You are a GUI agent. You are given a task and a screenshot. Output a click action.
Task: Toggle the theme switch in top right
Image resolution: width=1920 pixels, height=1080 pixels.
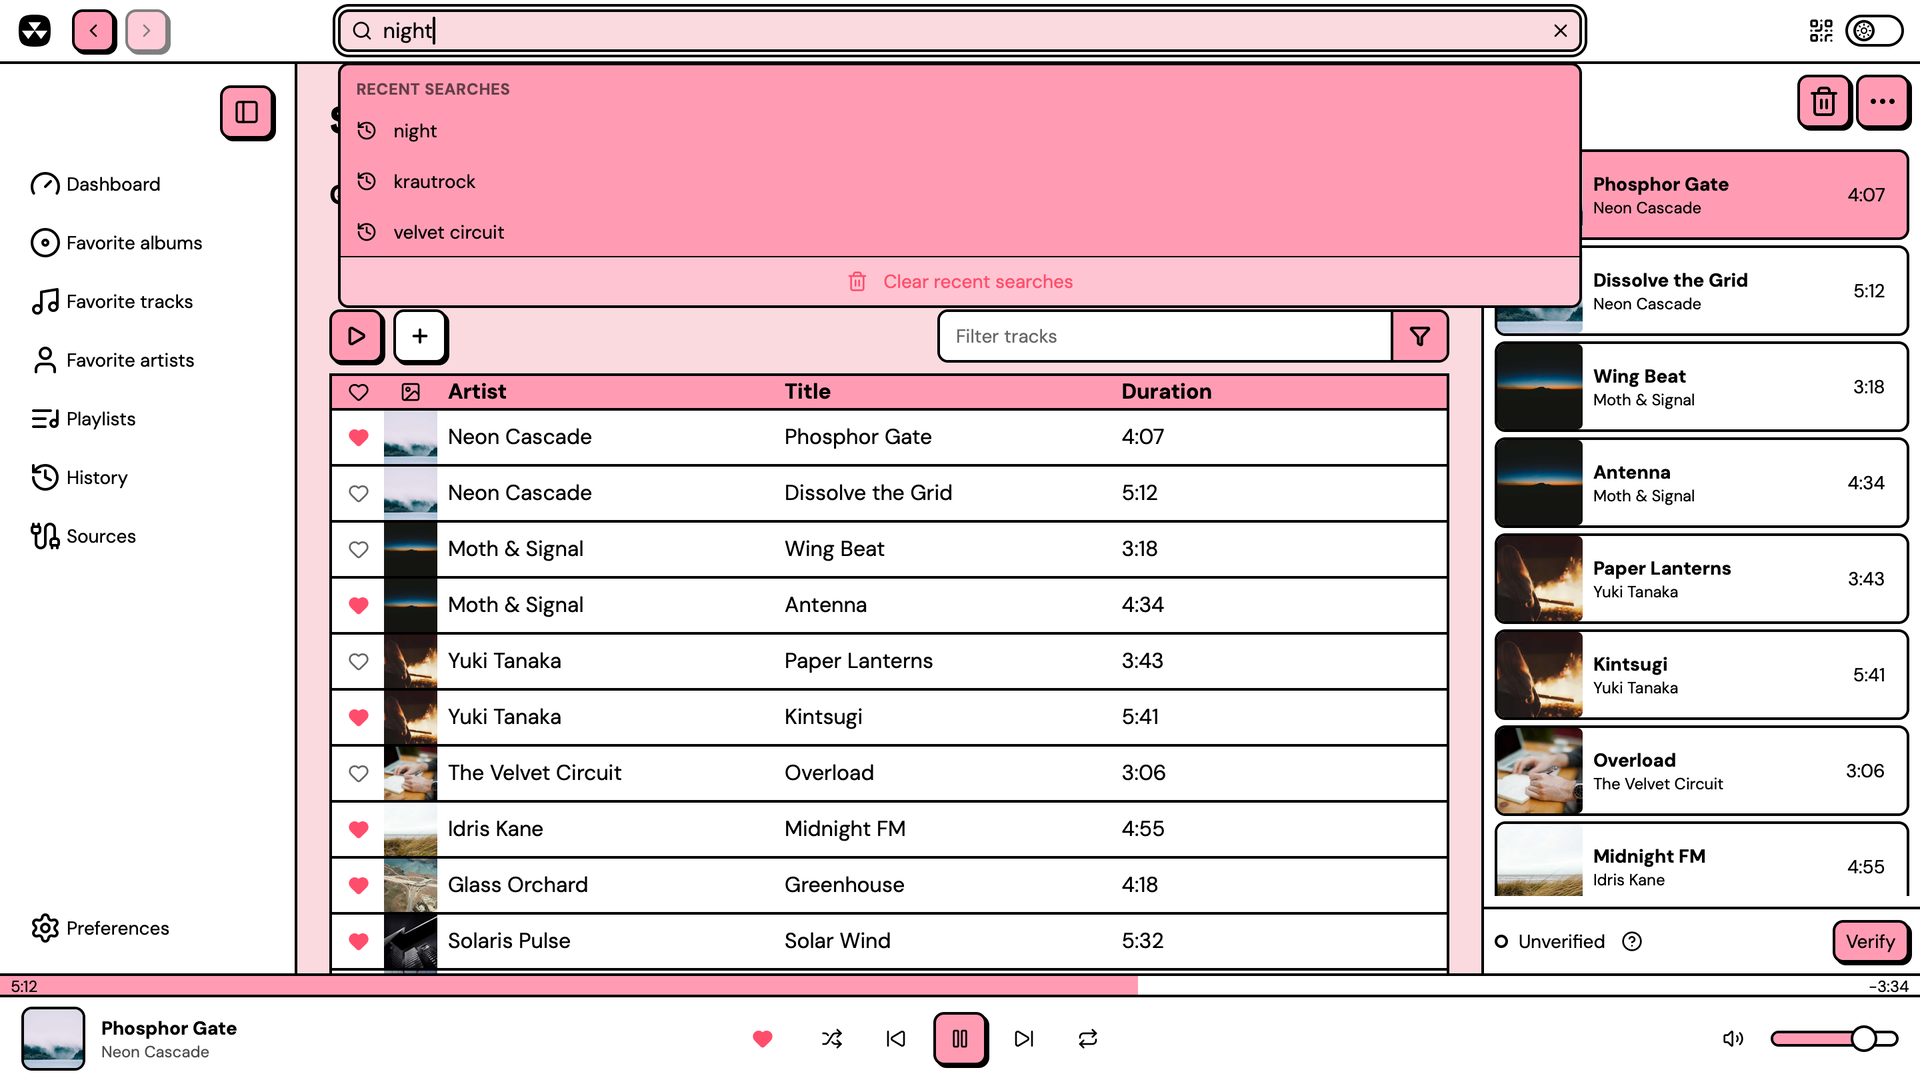pos(1874,31)
